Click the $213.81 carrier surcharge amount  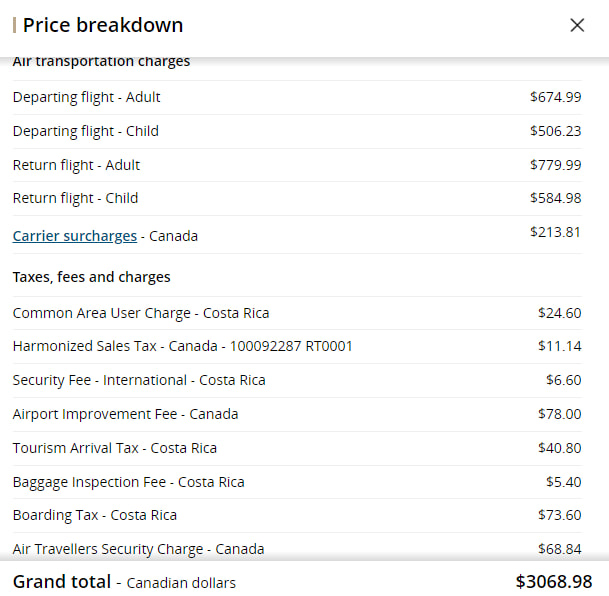pyautogui.click(x=555, y=232)
